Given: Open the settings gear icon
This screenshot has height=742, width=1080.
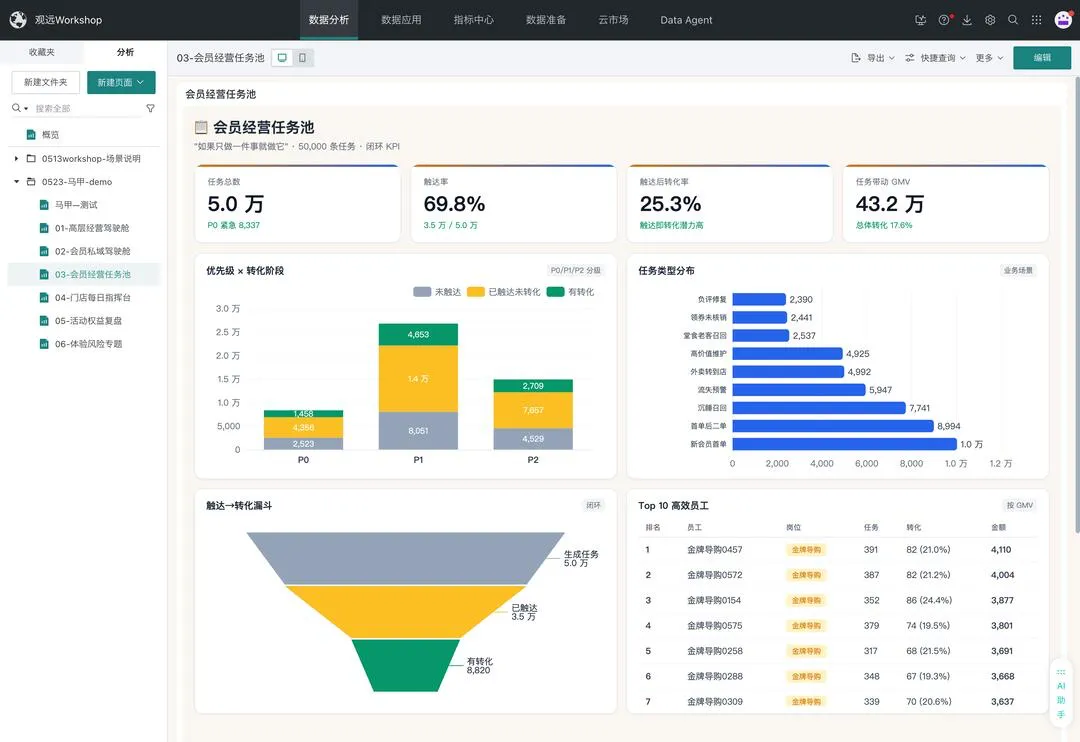Looking at the screenshot, I should coord(990,20).
